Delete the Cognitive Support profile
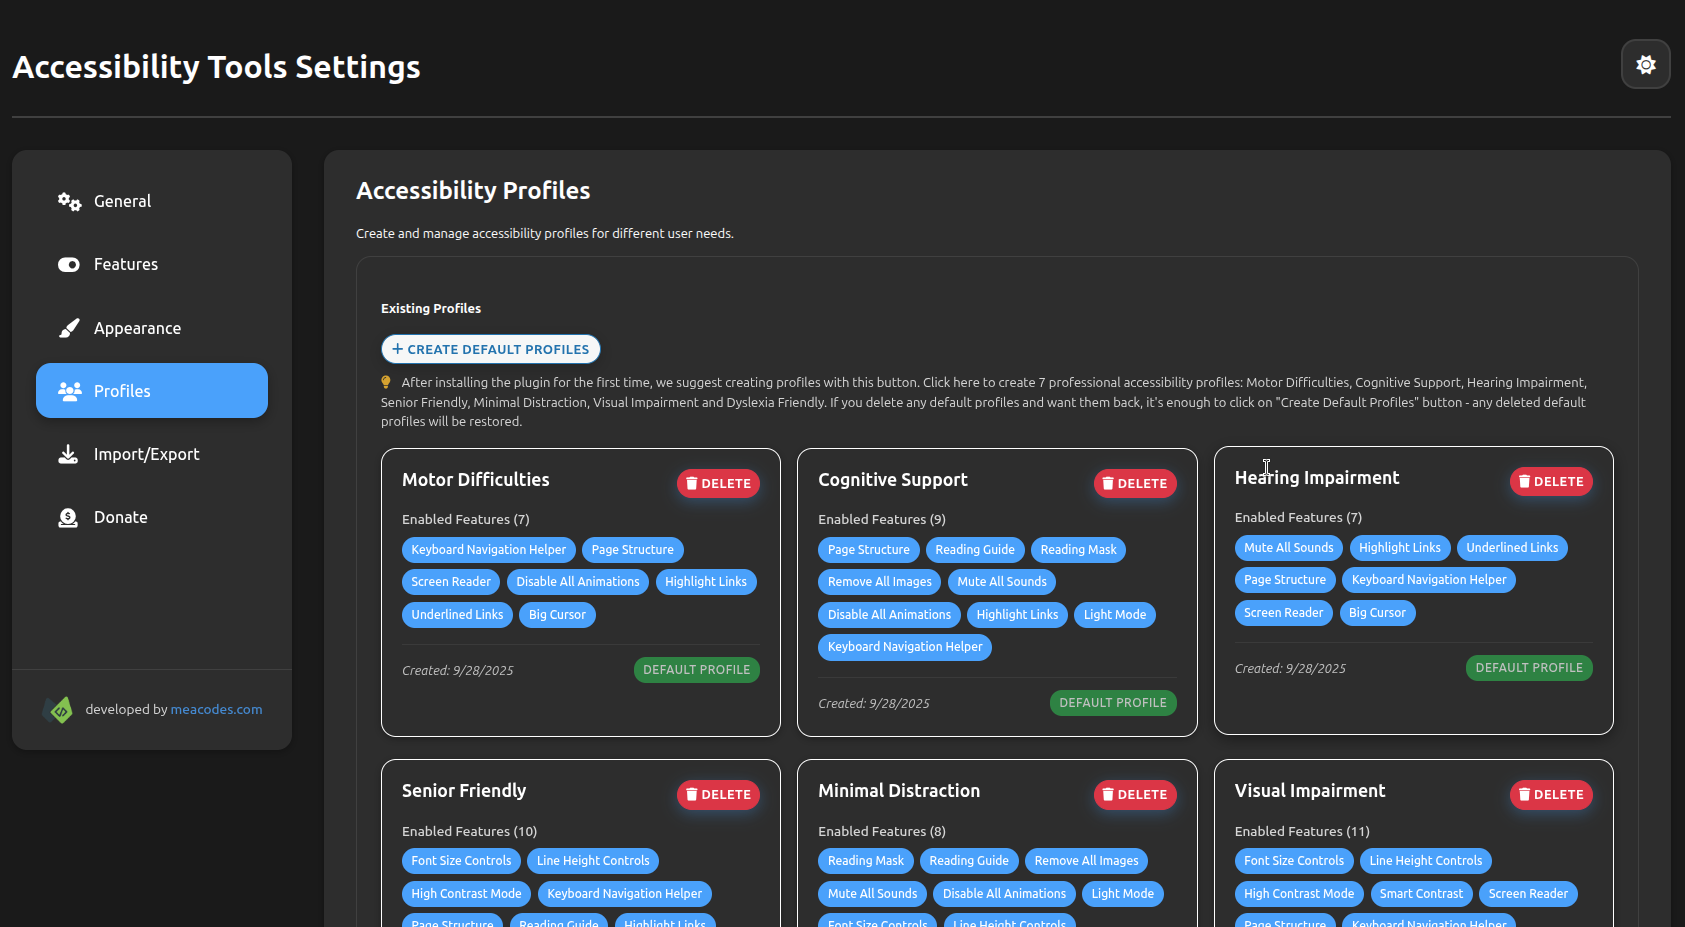 click(x=1134, y=484)
